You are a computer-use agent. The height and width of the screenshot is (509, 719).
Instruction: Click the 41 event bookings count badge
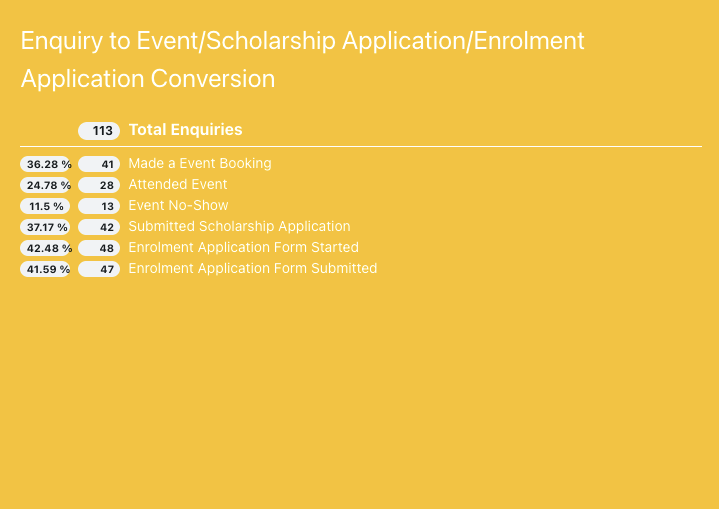click(99, 164)
